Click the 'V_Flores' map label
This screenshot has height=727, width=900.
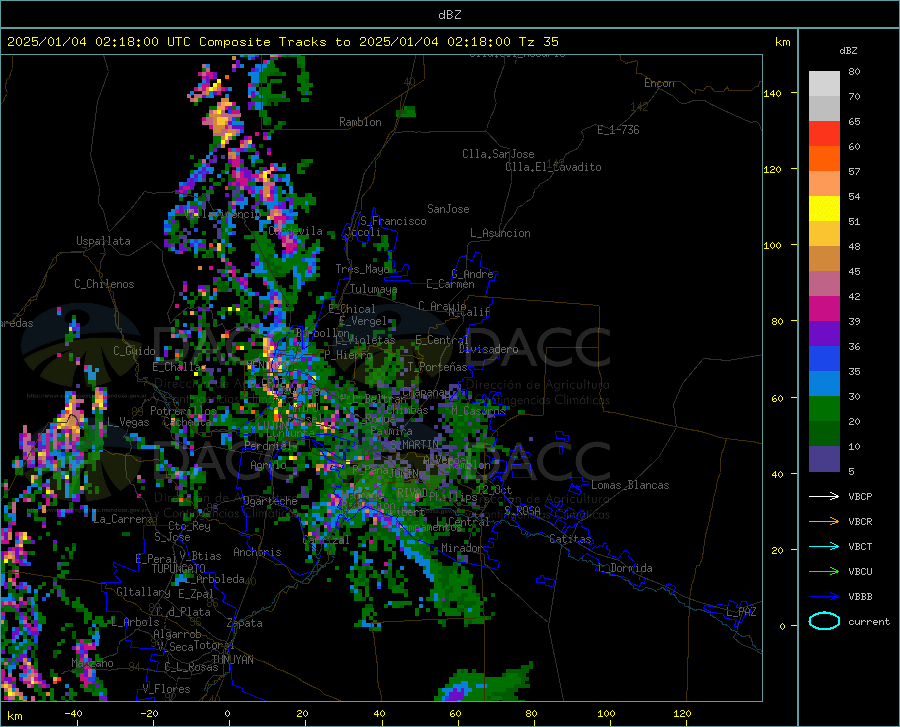click(166, 689)
